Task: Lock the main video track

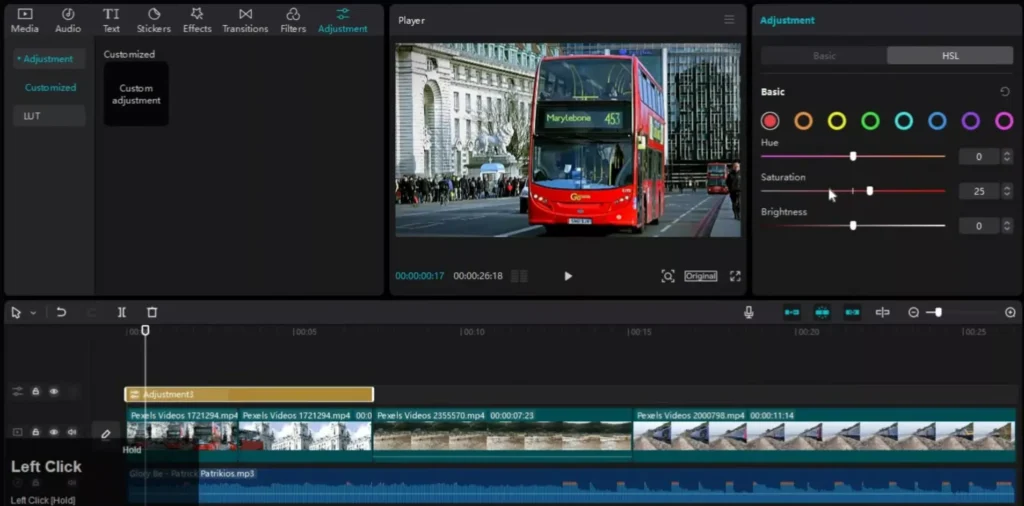Action: click(x=36, y=432)
